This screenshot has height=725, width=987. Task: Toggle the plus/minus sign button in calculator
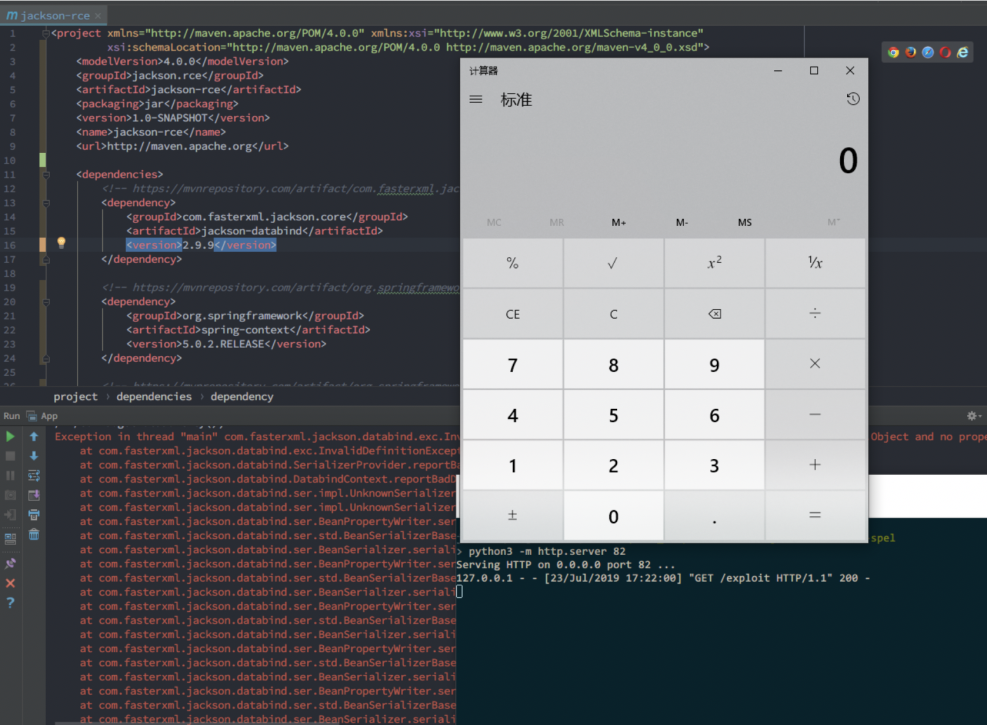pyautogui.click(x=512, y=516)
